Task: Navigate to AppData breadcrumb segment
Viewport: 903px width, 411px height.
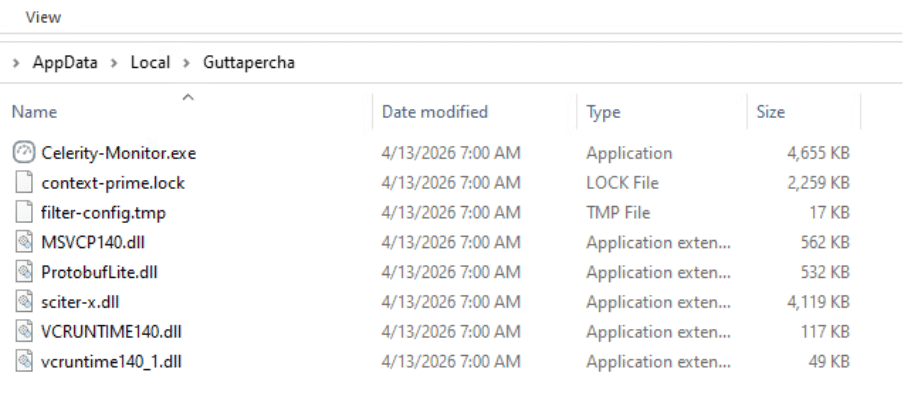Action: click(64, 62)
